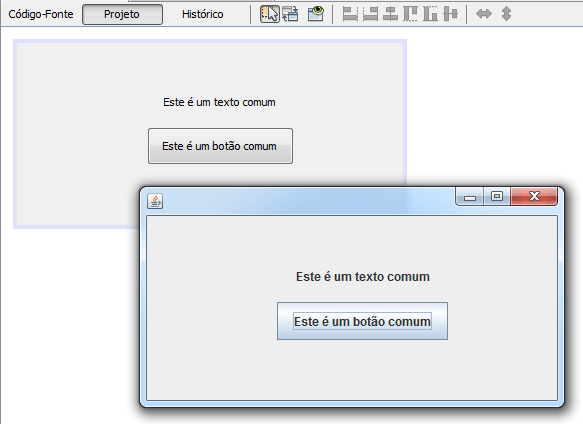Select the Projeto view button
Viewport: 583px width, 424px height.
click(122, 15)
